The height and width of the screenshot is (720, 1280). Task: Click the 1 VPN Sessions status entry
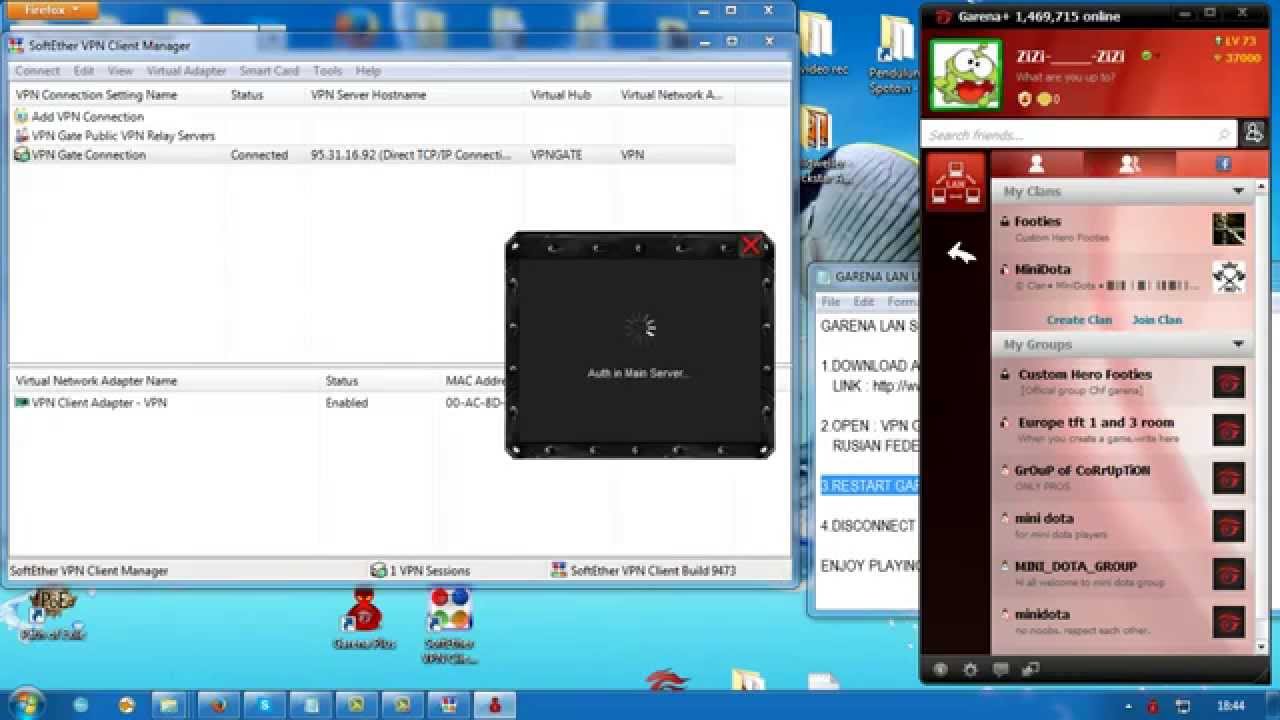tap(420, 571)
